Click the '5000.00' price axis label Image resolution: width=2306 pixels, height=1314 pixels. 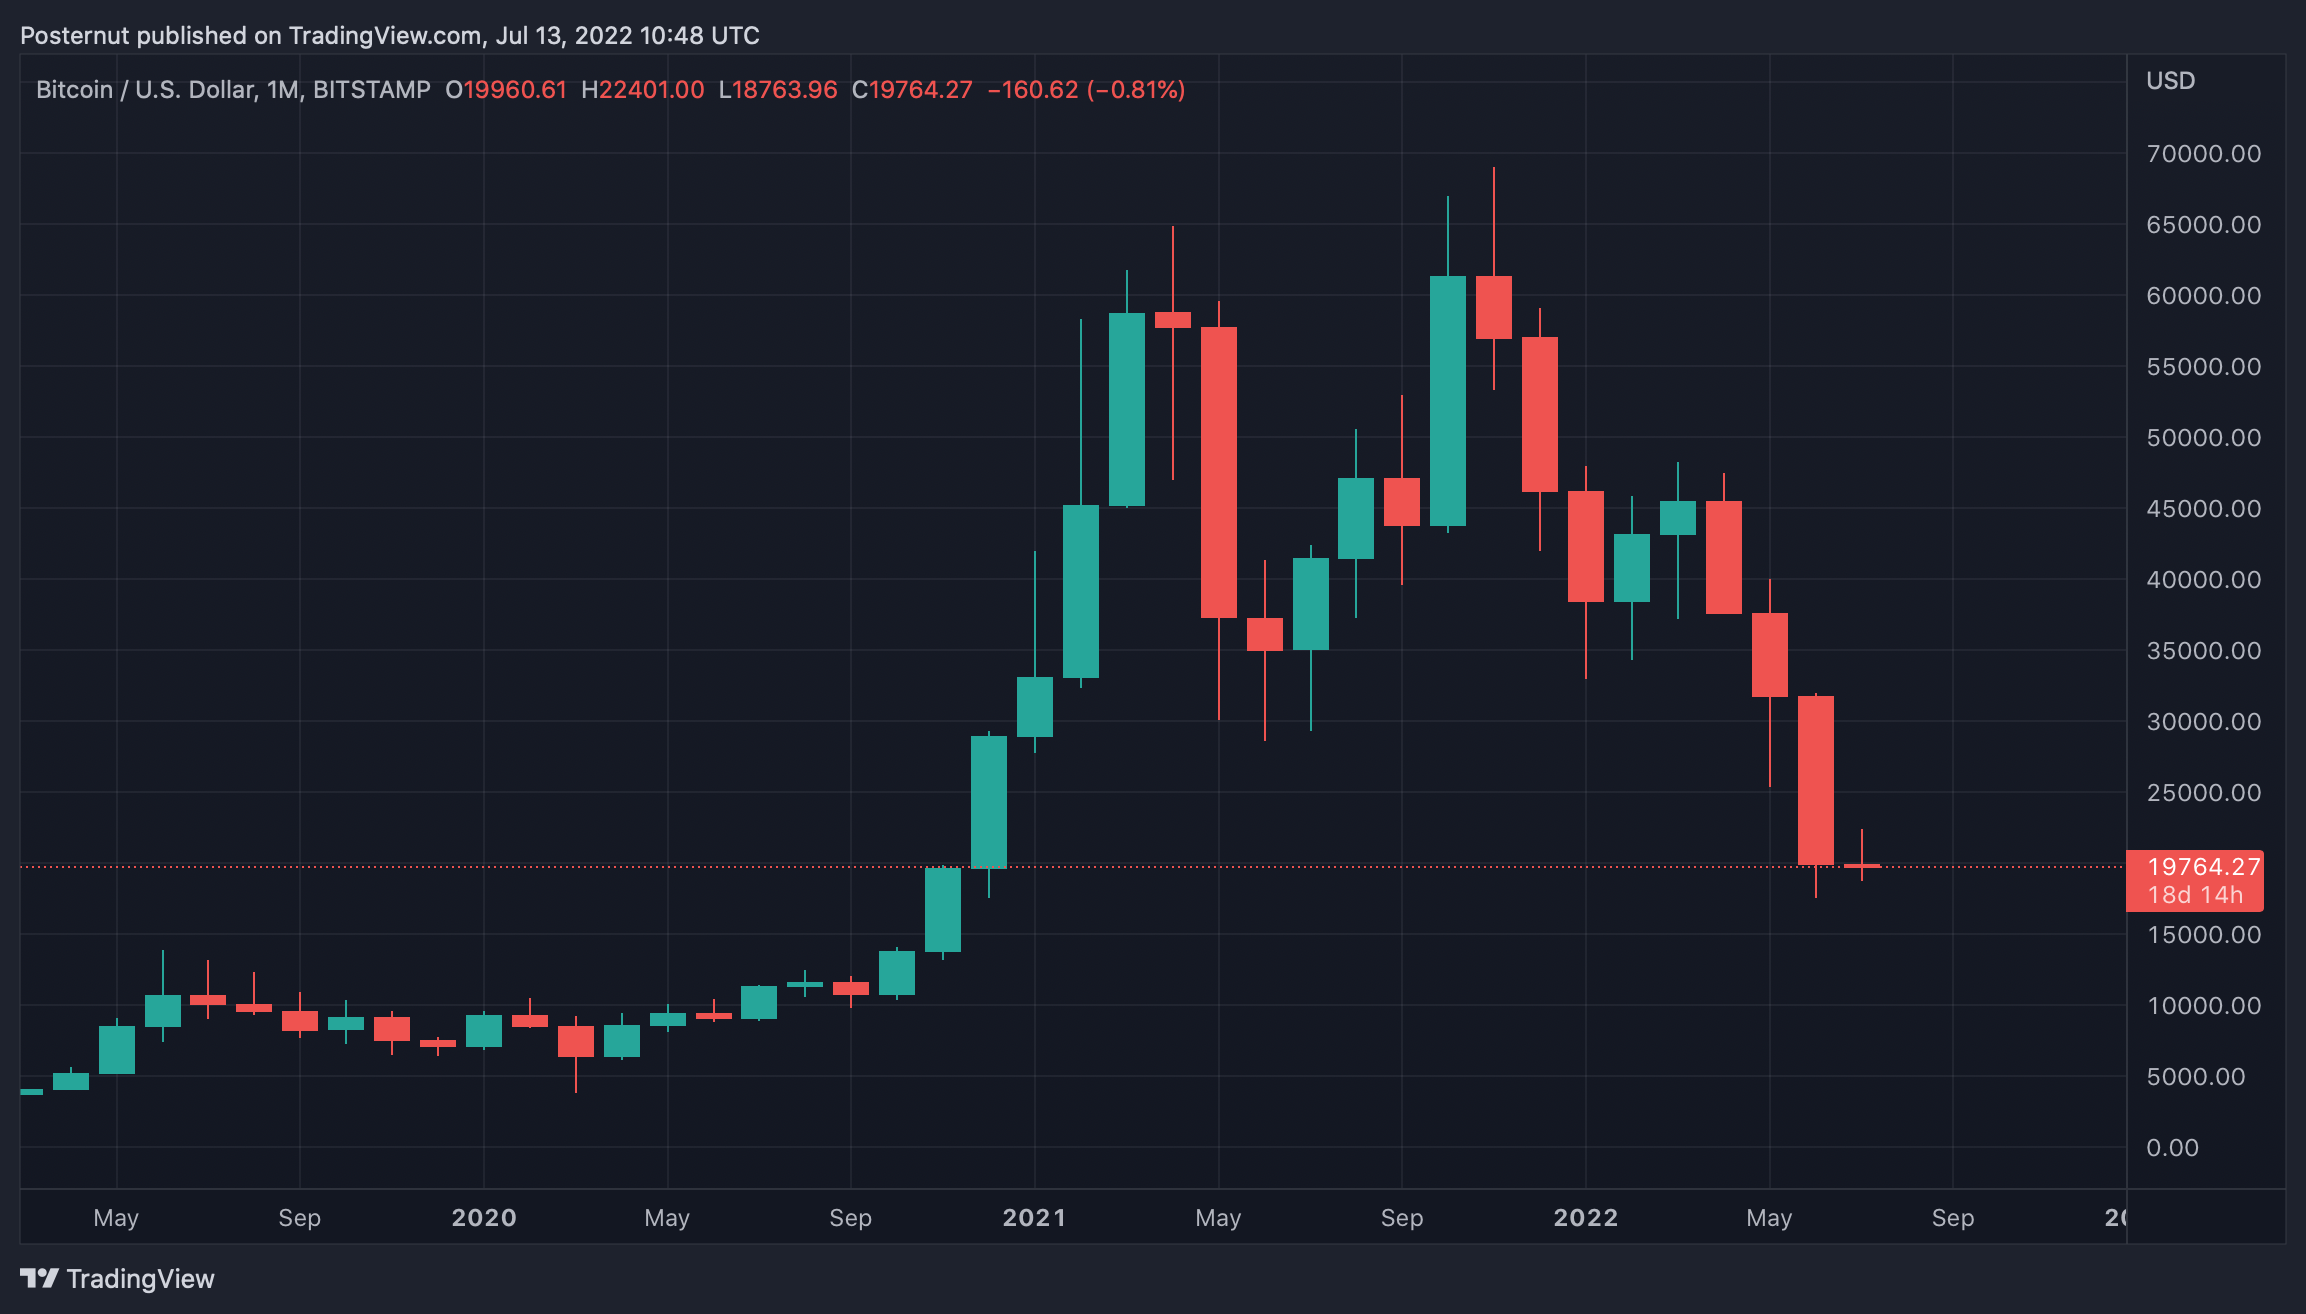pos(2196,1077)
